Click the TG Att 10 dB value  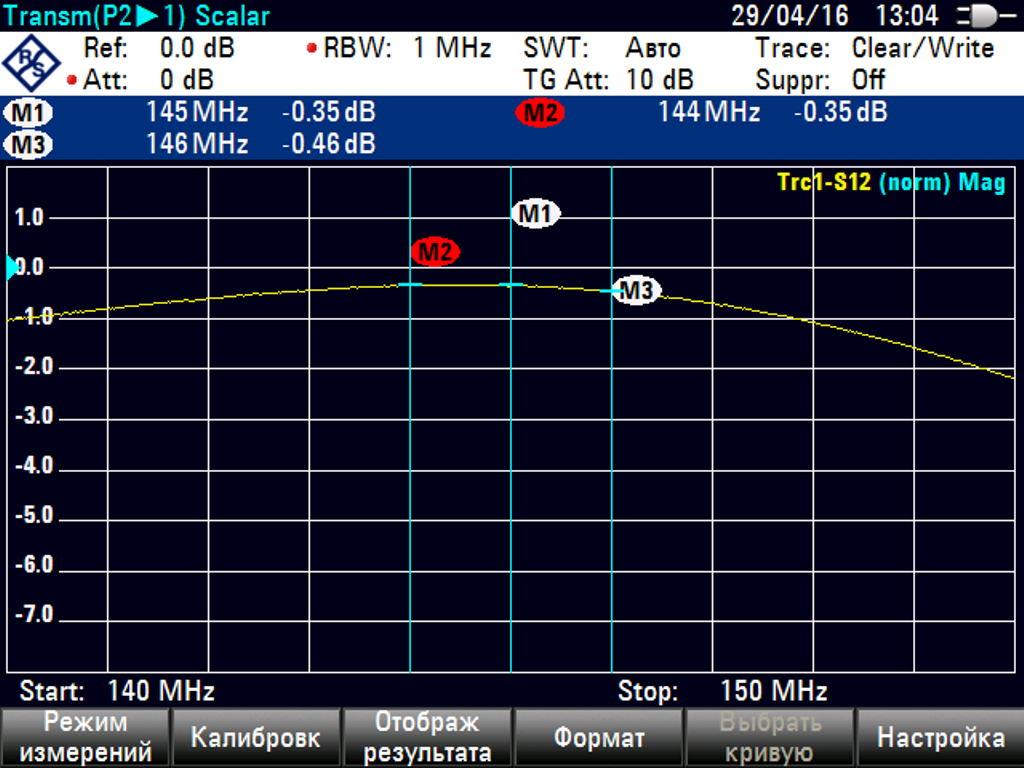point(660,80)
